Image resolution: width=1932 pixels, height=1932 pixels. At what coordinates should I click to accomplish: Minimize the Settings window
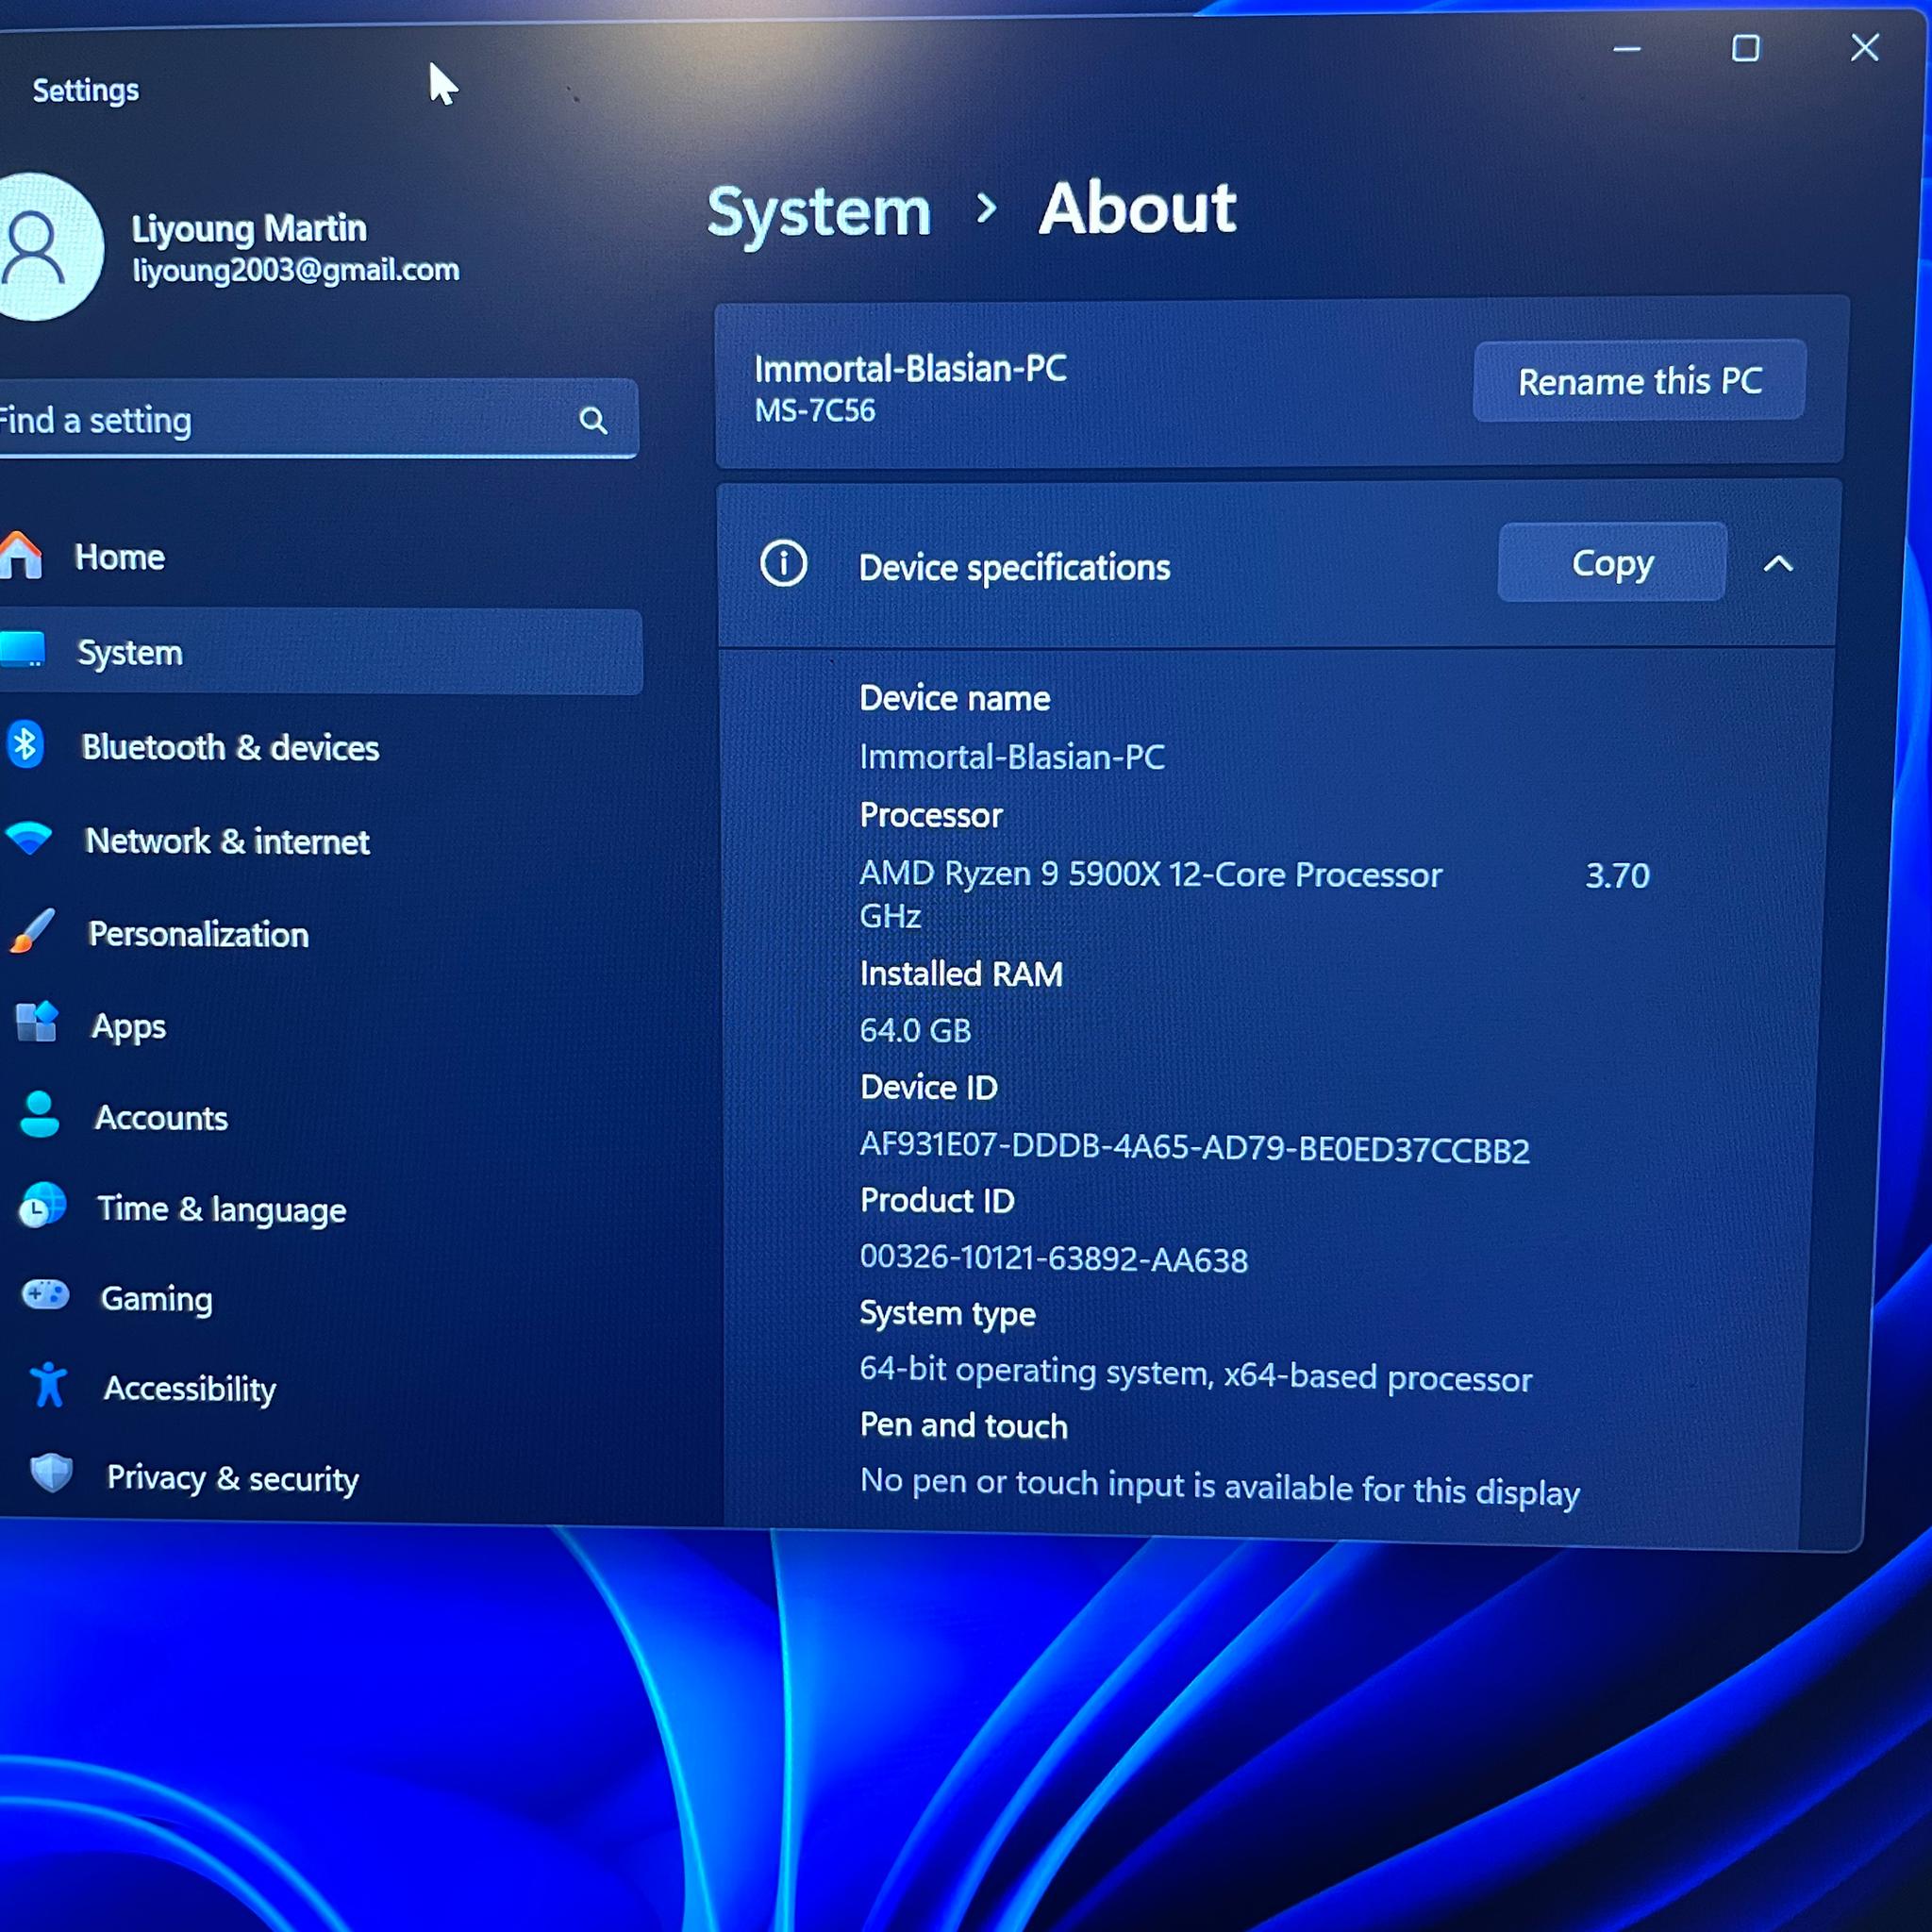pyautogui.click(x=1627, y=48)
